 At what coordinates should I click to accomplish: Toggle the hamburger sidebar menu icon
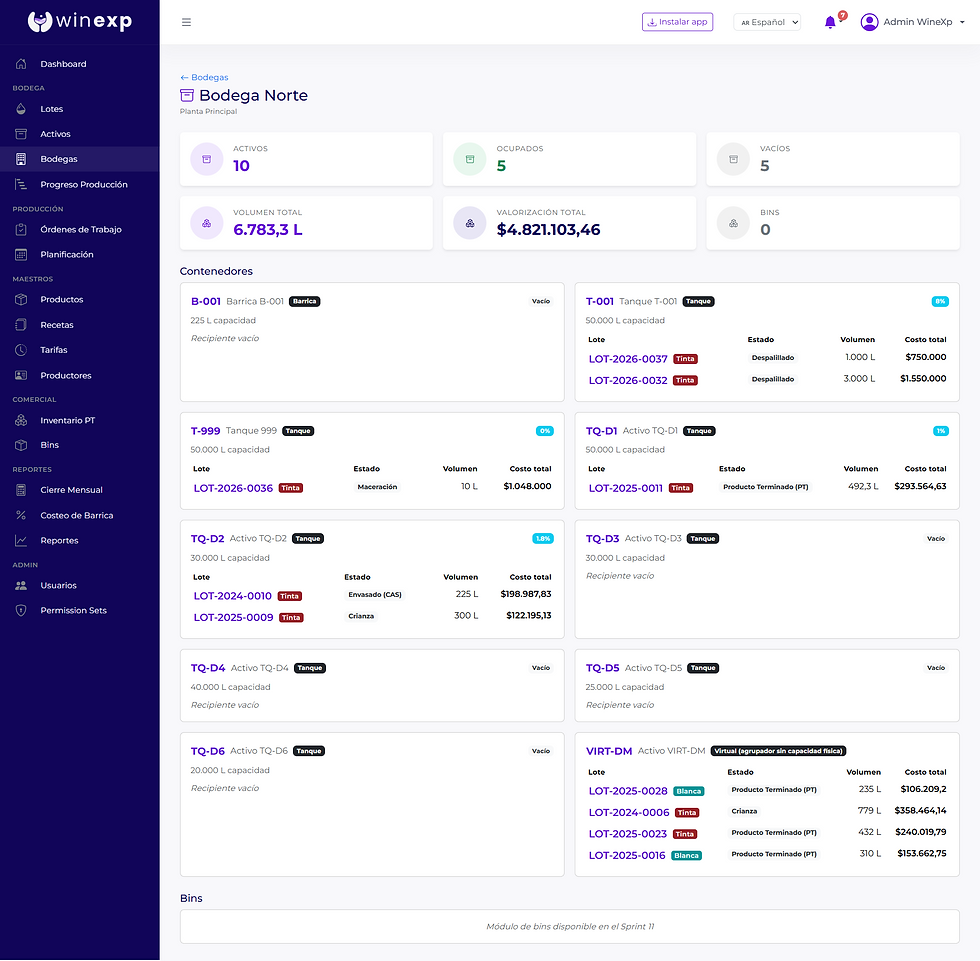coord(186,22)
